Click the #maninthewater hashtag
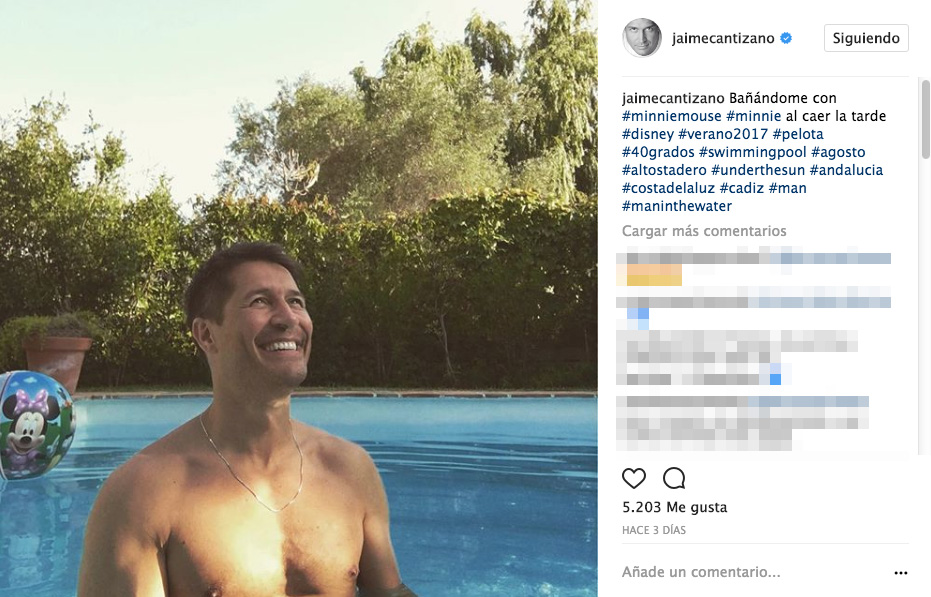This screenshot has width=931, height=597. point(677,206)
